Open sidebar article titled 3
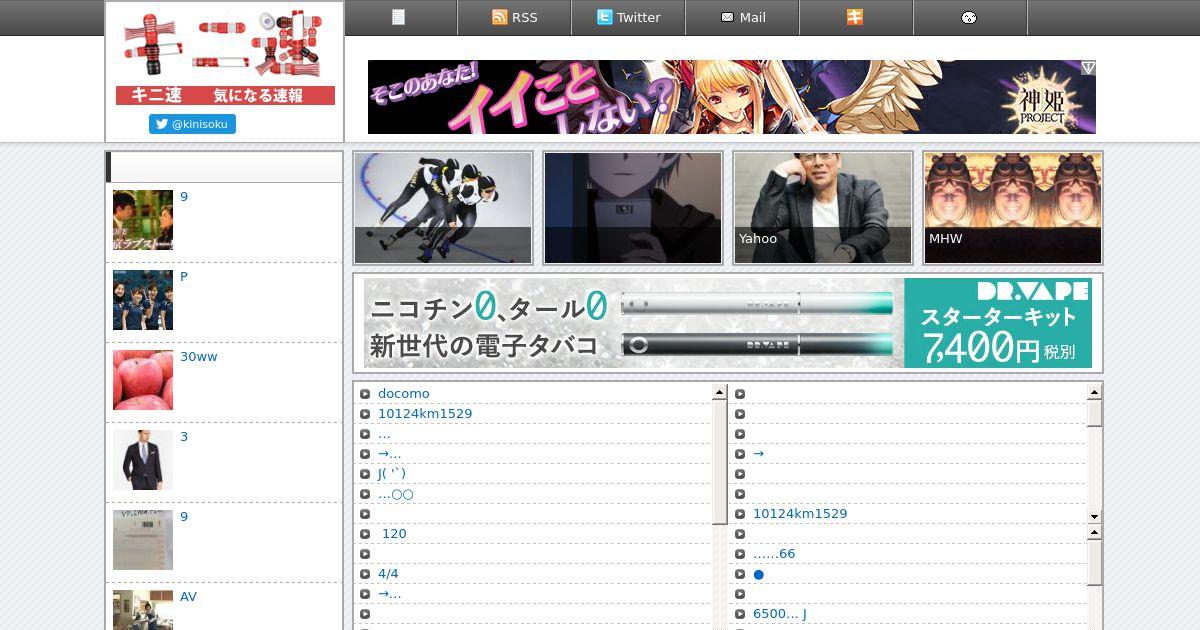This screenshot has height=630, width=1200. click(x=184, y=437)
